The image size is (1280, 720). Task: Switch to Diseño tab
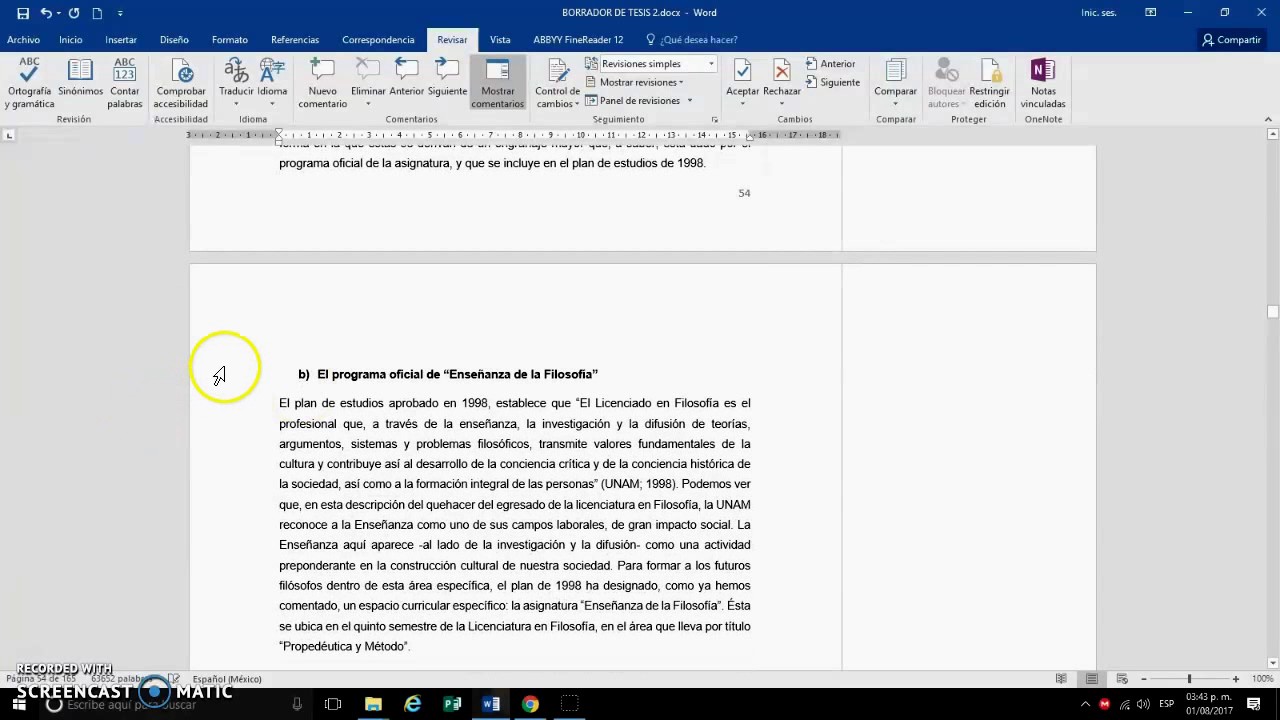click(x=174, y=40)
